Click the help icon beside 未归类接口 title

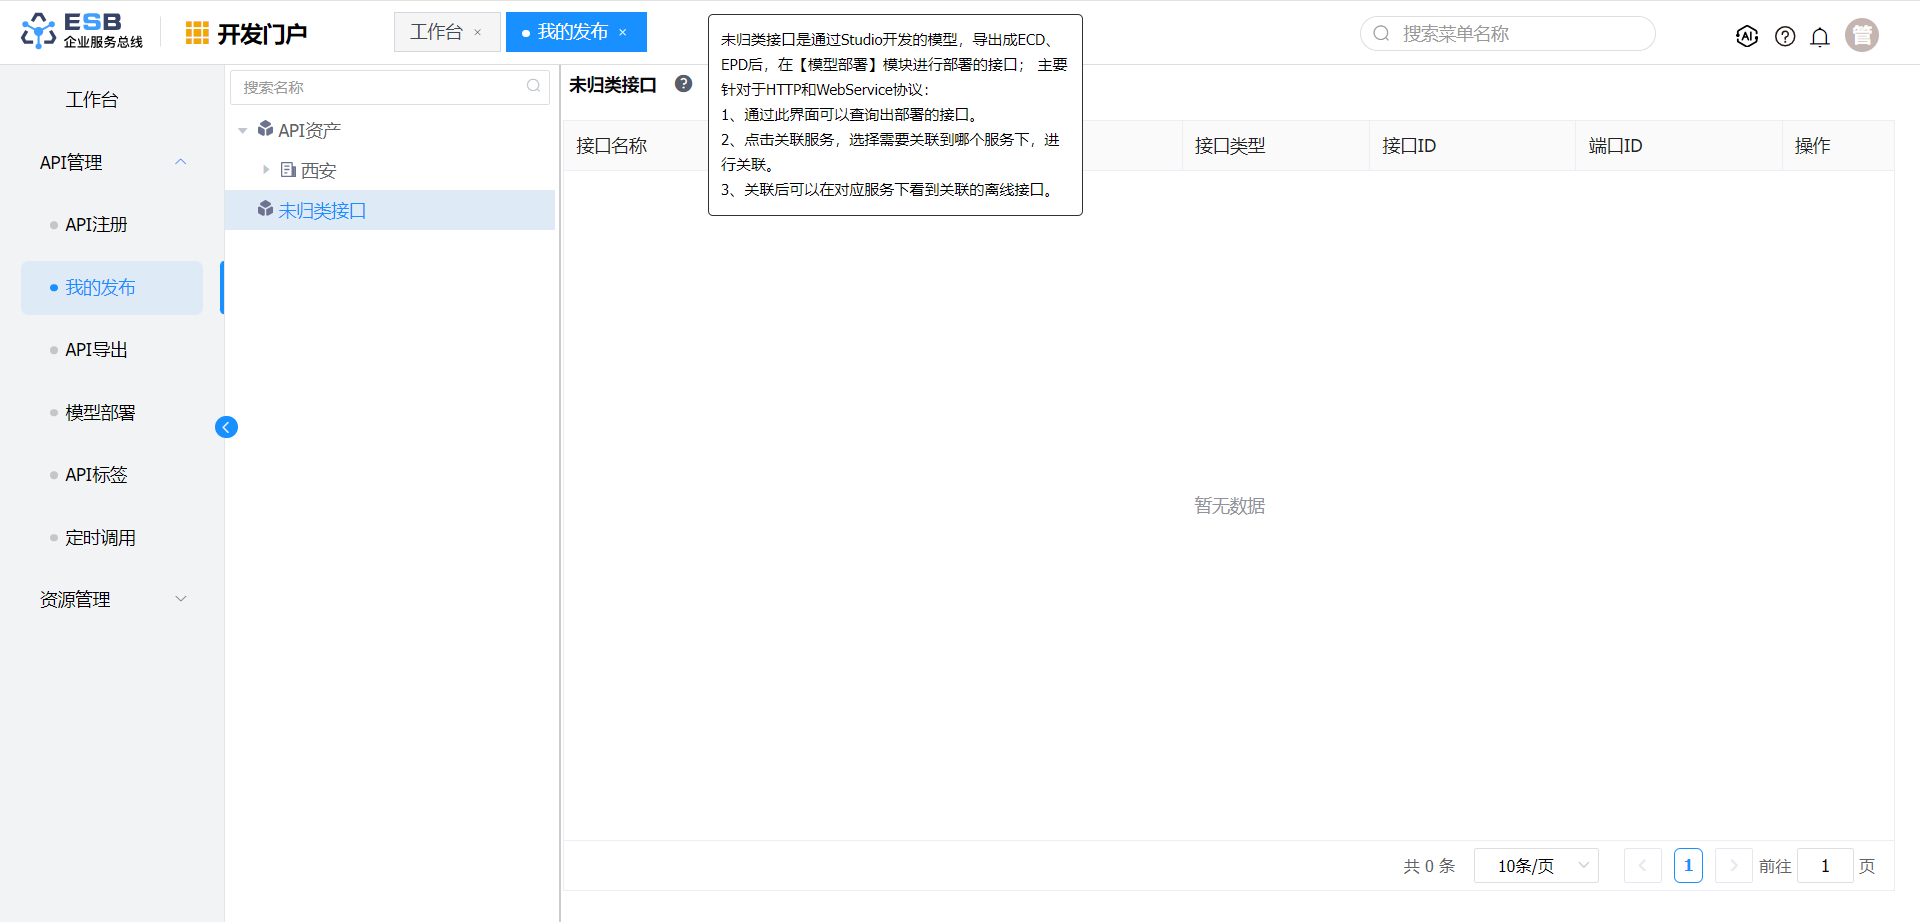pos(684,84)
